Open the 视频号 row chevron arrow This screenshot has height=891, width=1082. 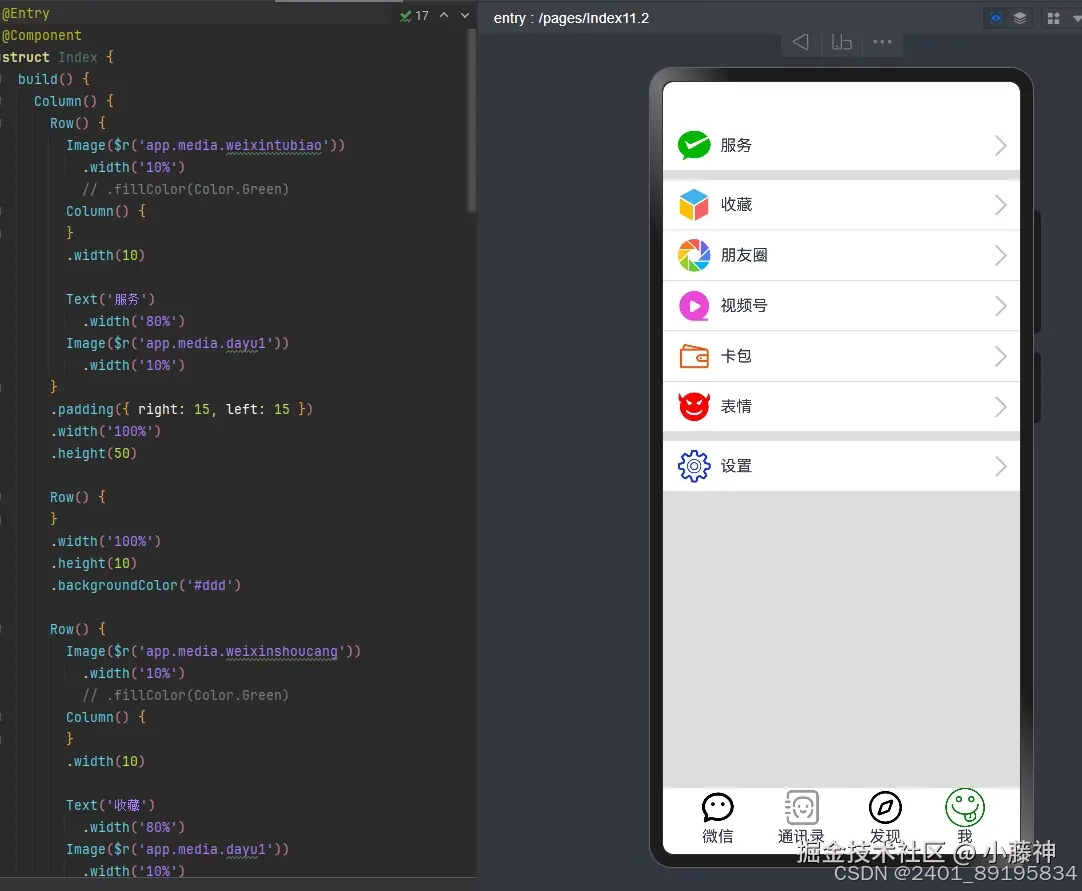[x=1001, y=306]
